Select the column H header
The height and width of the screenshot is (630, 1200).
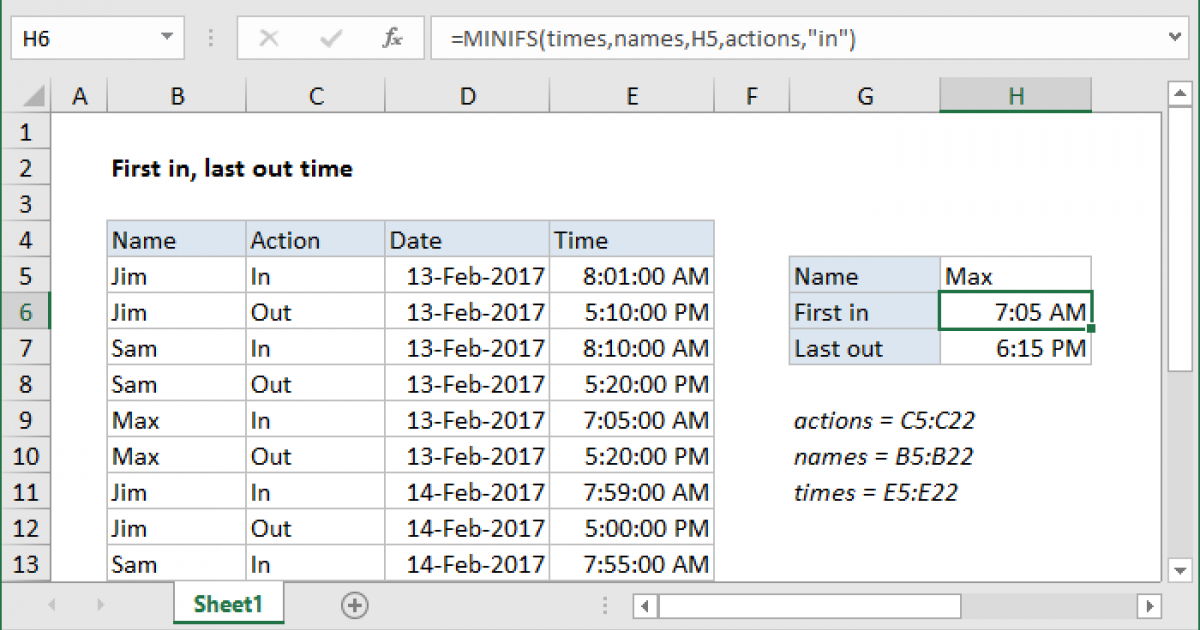pos(1016,95)
